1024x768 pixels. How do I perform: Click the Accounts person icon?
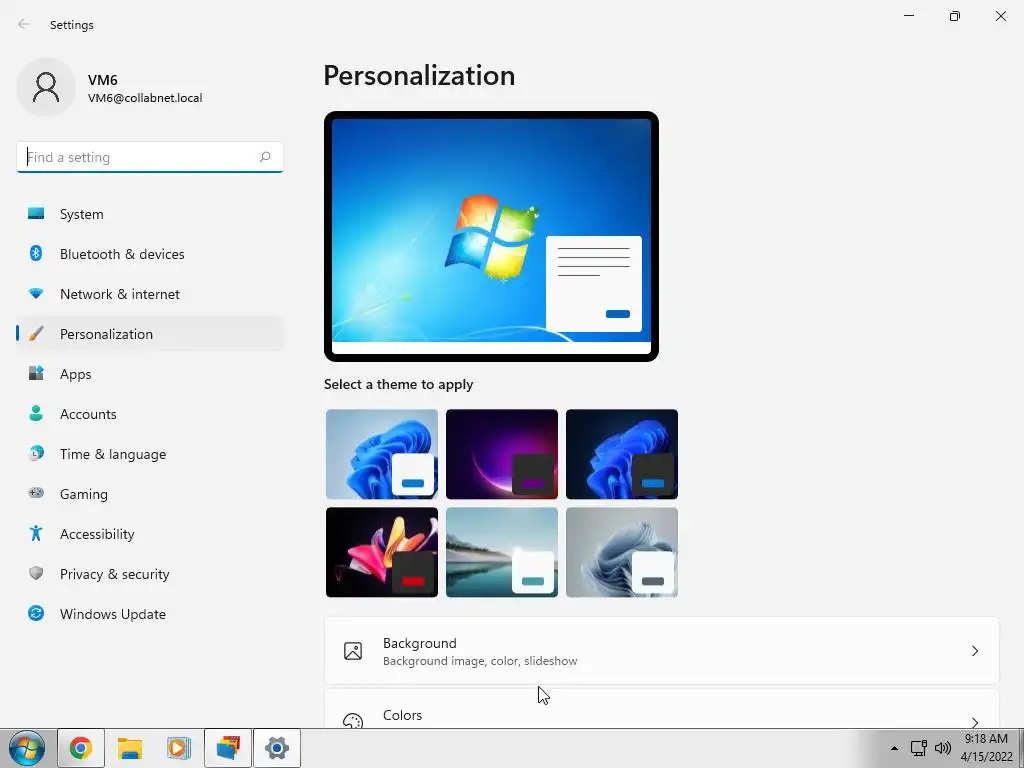point(36,413)
